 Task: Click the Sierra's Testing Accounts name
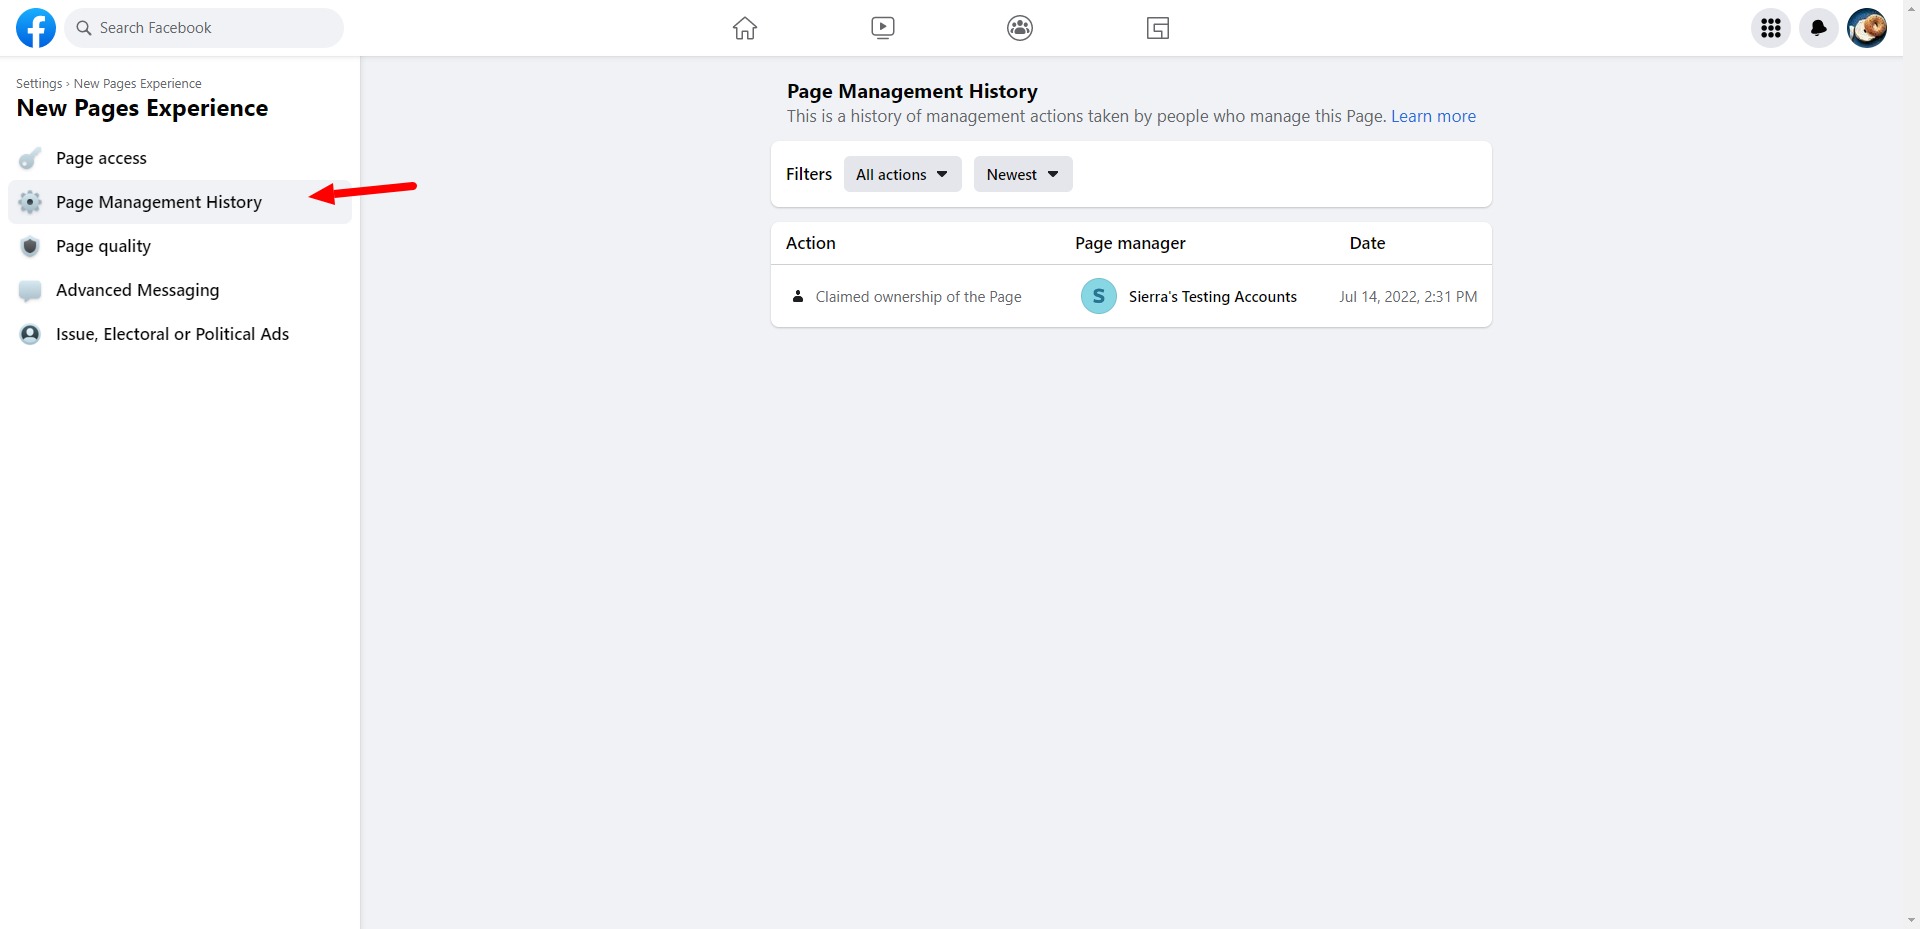(x=1212, y=297)
